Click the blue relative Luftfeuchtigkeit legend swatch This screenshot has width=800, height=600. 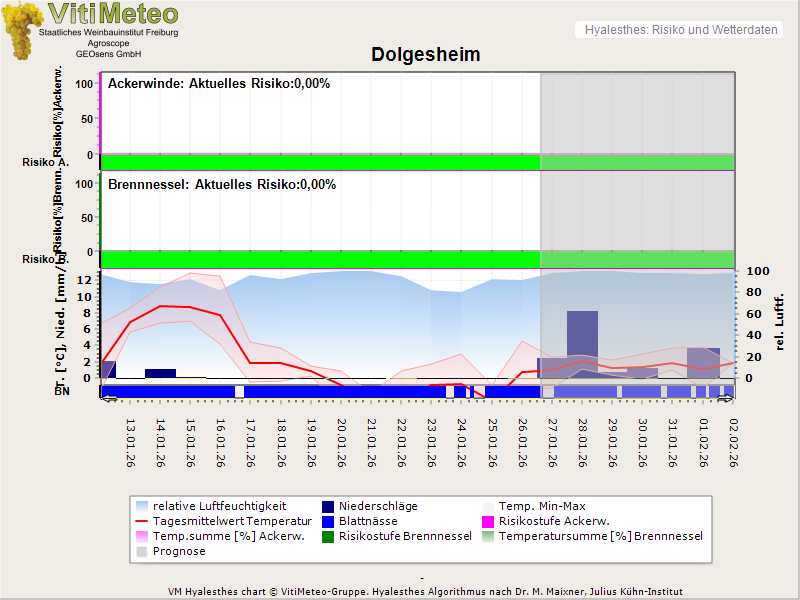142,506
